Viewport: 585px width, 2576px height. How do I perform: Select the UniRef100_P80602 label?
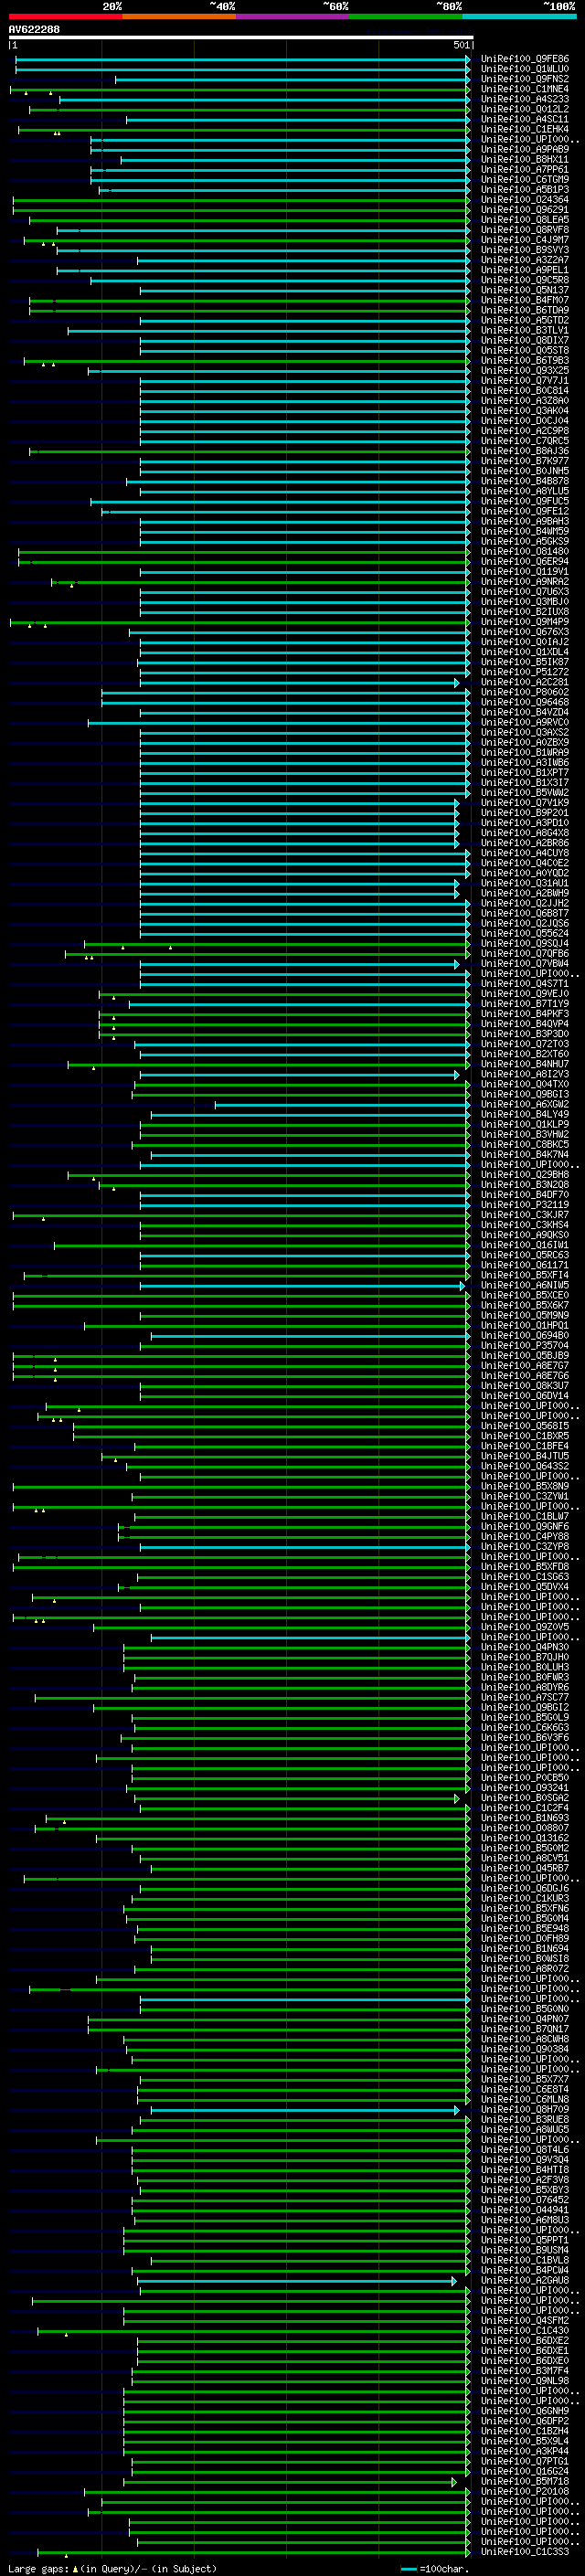(525, 692)
